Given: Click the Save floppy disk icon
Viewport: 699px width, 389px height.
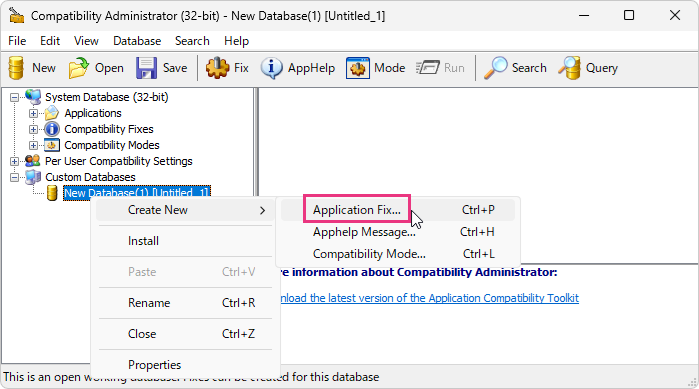Looking at the screenshot, I should tap(146, 68).
